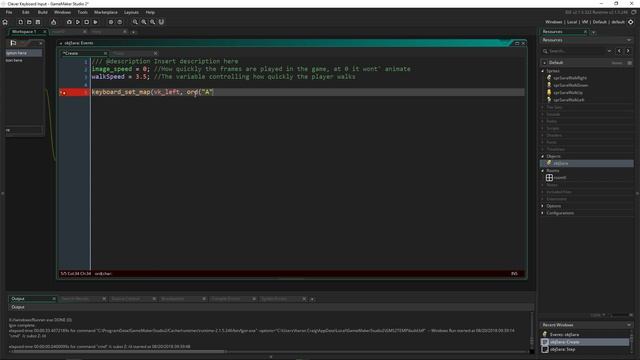This screenshot has width=640, height=360.
Task: Start debugging with the bug icon
Action: coord(69,22)
